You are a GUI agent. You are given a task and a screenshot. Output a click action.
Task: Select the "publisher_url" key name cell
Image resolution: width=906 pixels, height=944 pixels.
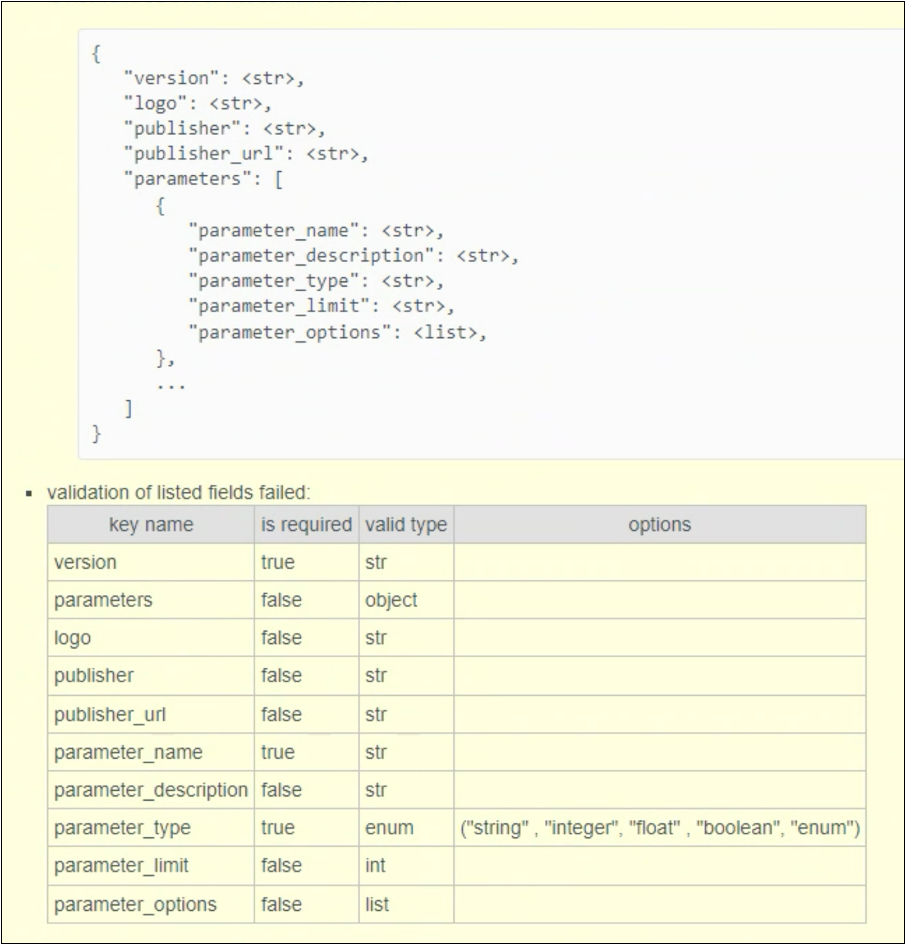(x=151, y=714)
